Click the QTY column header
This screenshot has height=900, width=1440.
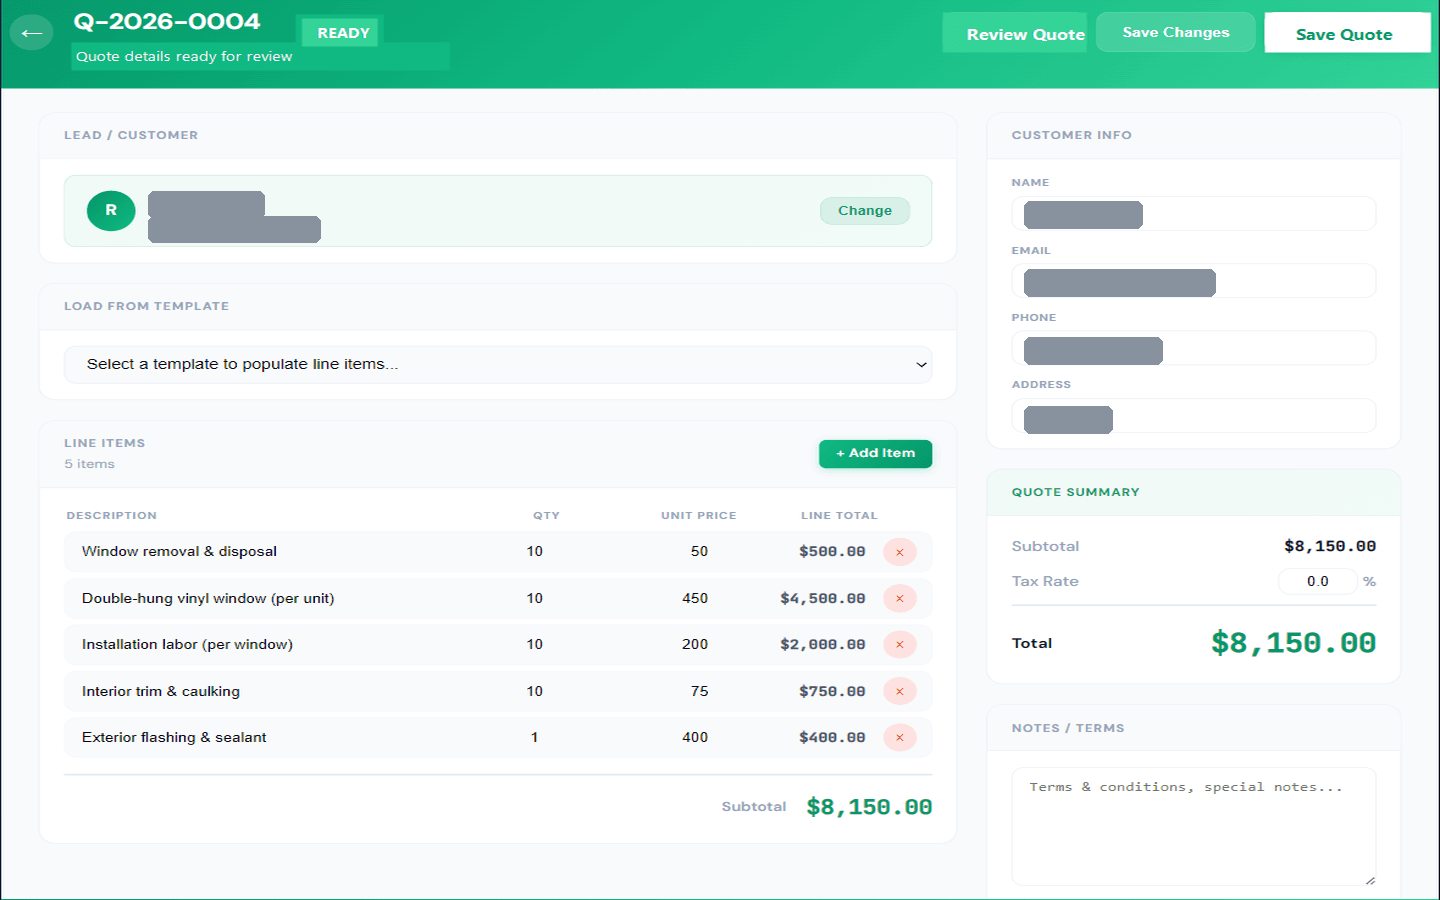pos(546,516)
